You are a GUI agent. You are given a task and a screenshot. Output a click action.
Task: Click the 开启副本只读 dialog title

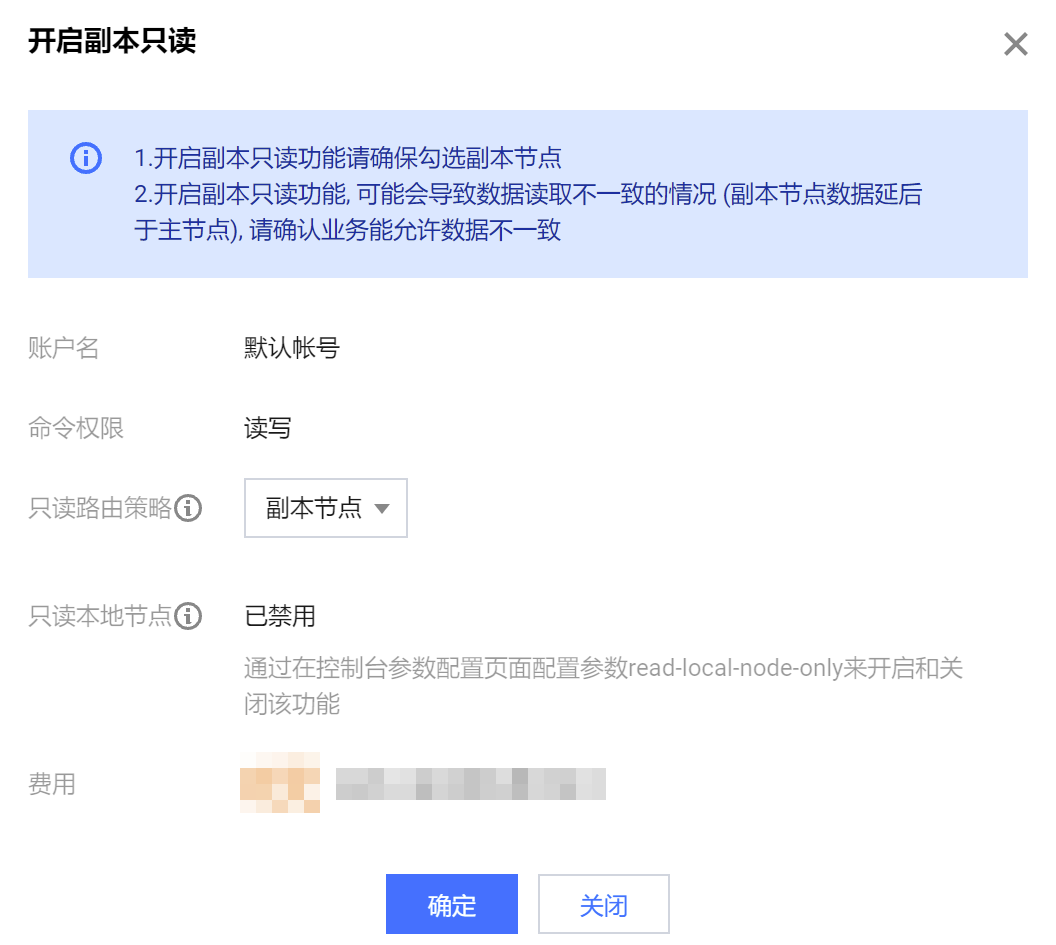[x=112, y=42]
